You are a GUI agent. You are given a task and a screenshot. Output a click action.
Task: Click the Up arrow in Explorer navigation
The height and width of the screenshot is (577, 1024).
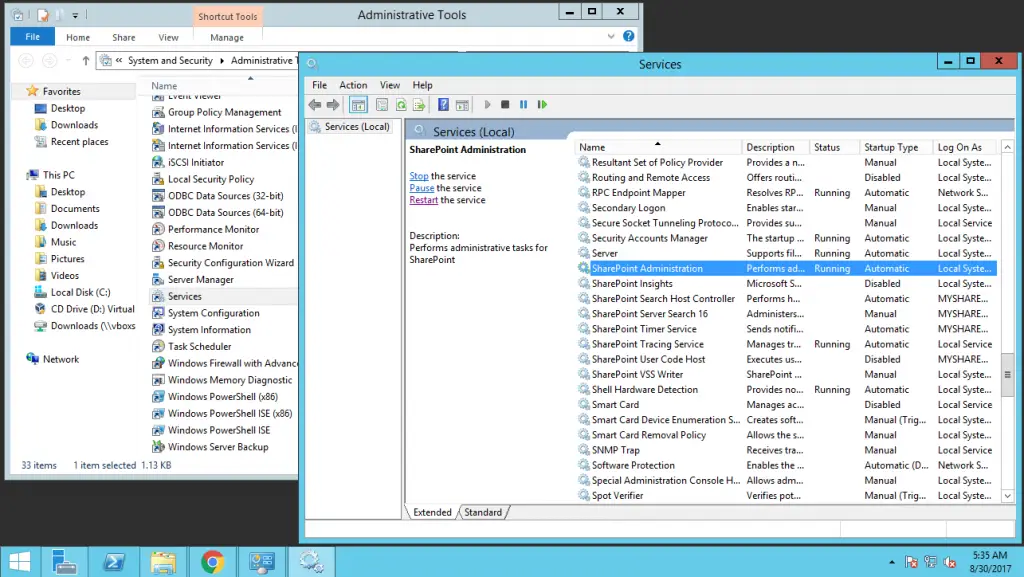tap(86, 61)
